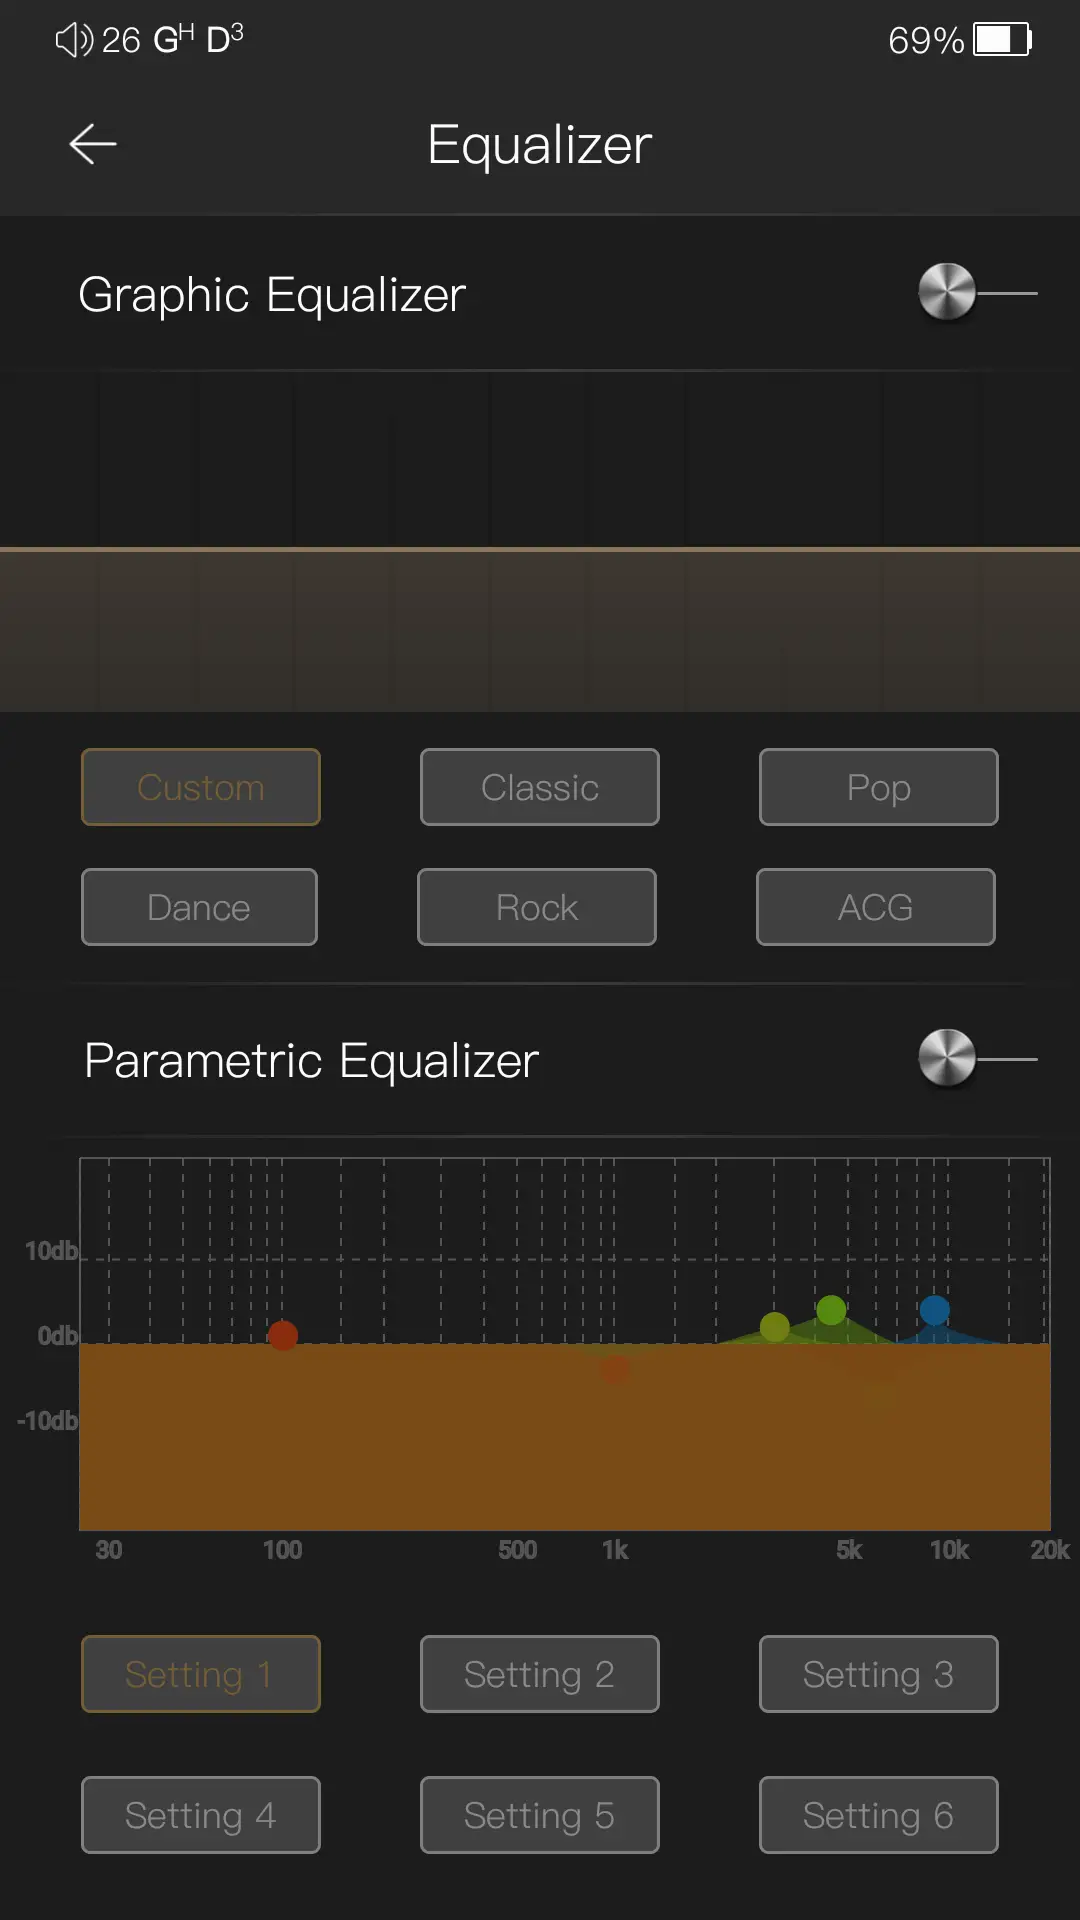Enable the Parametric Equalizer switch

975,1058
